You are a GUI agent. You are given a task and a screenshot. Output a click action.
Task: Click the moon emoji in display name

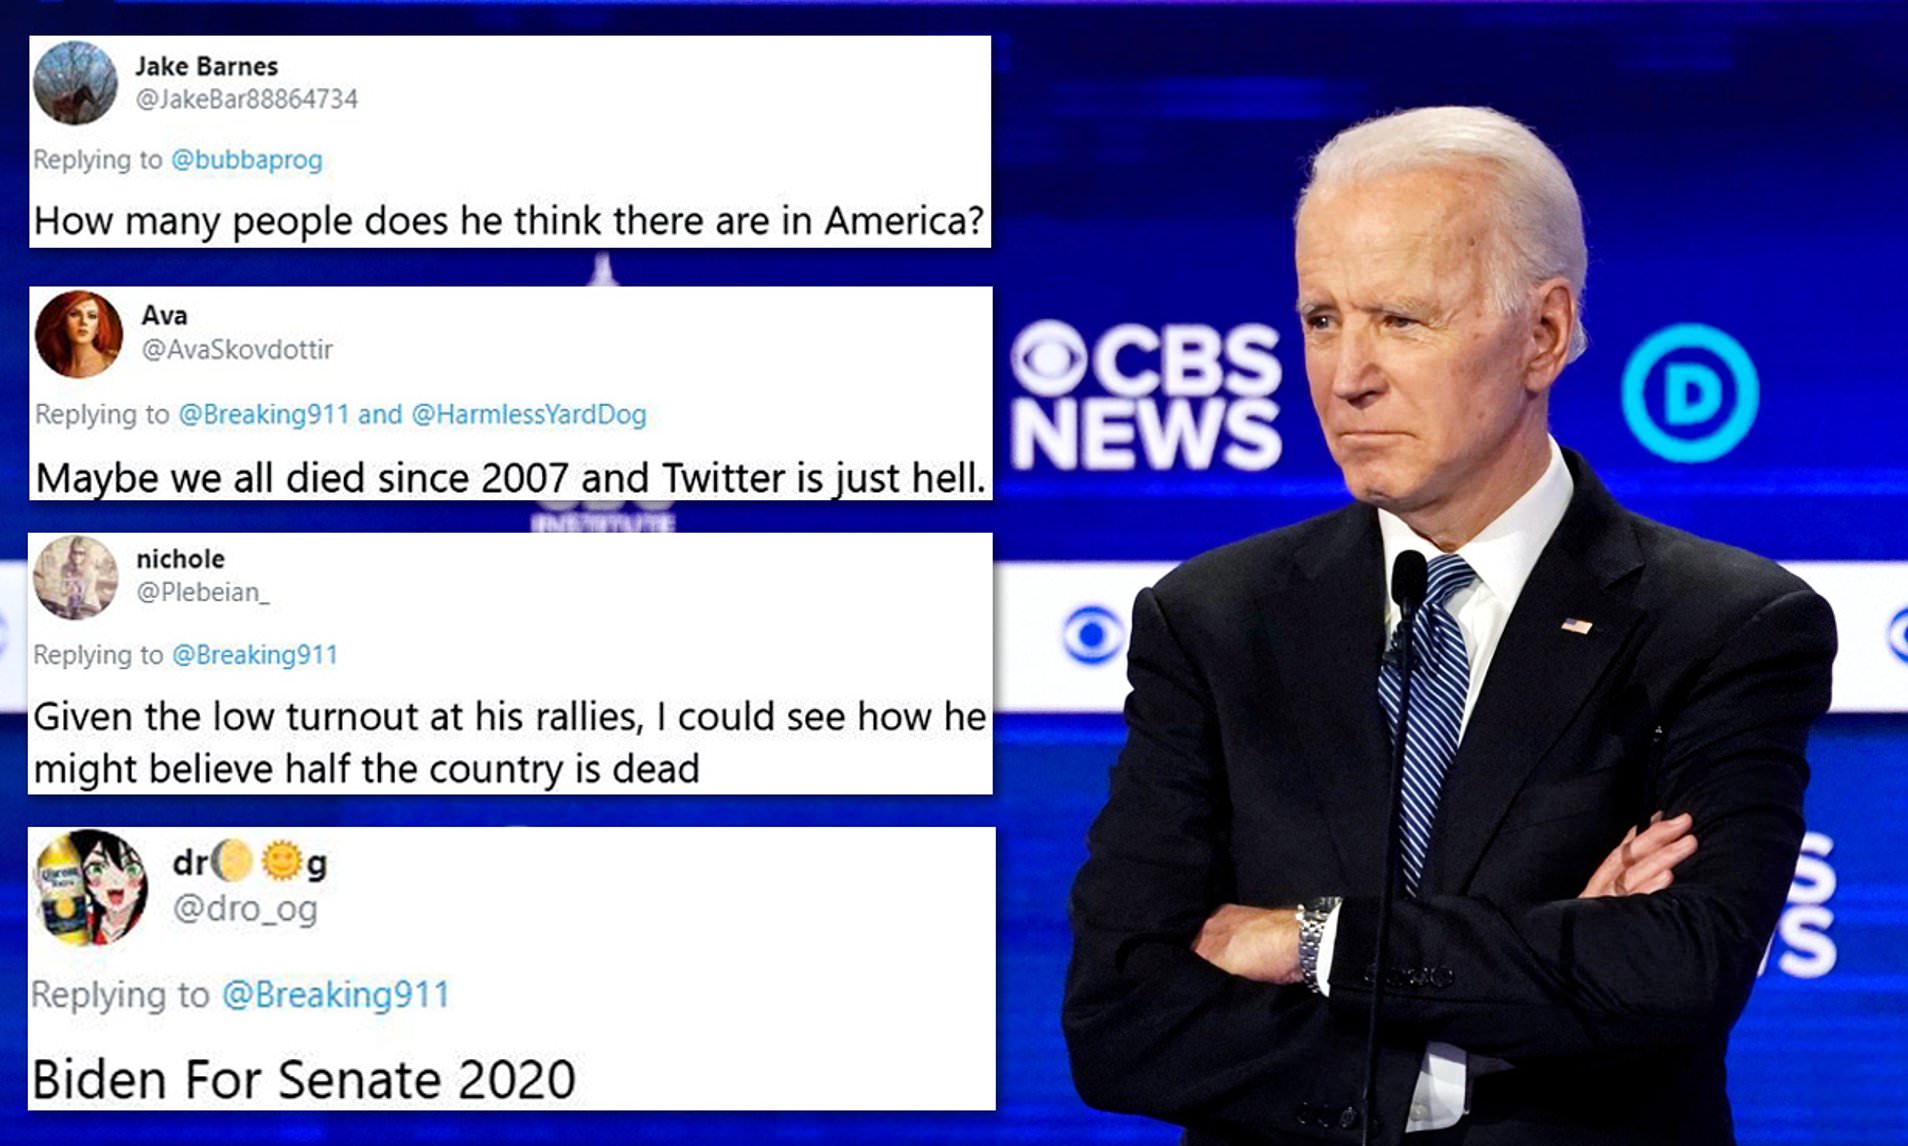point(232,861)
